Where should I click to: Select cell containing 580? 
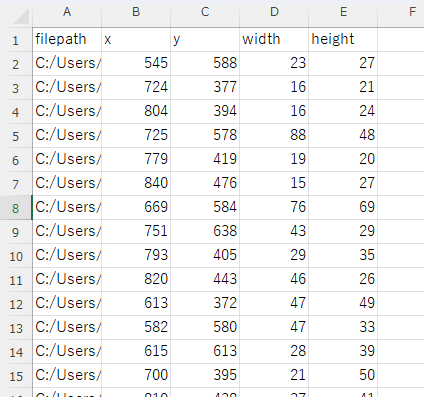205,328
